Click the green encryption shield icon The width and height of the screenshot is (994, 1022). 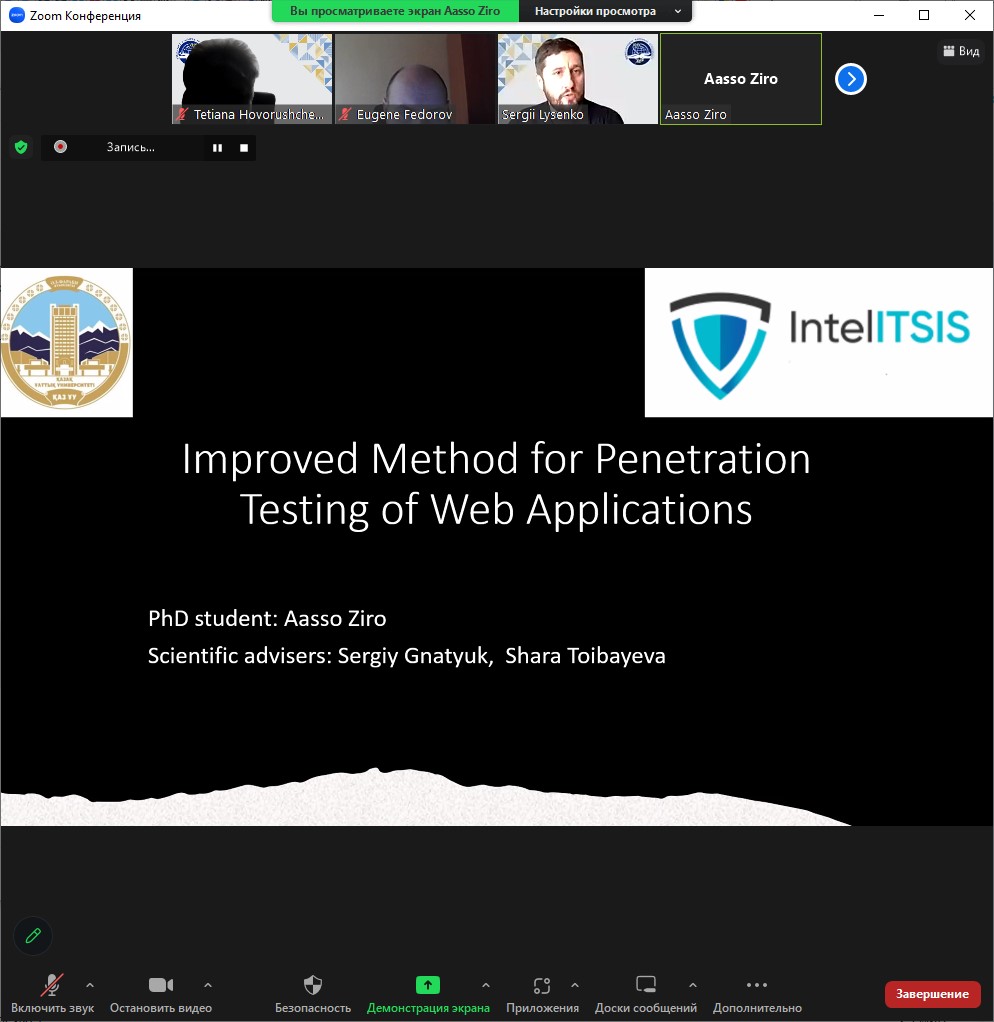coord(20,147)
